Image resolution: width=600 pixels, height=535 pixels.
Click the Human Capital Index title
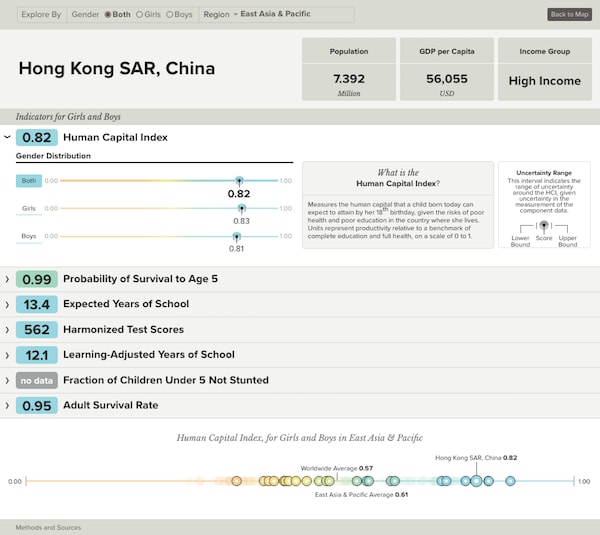pos(115,137)
